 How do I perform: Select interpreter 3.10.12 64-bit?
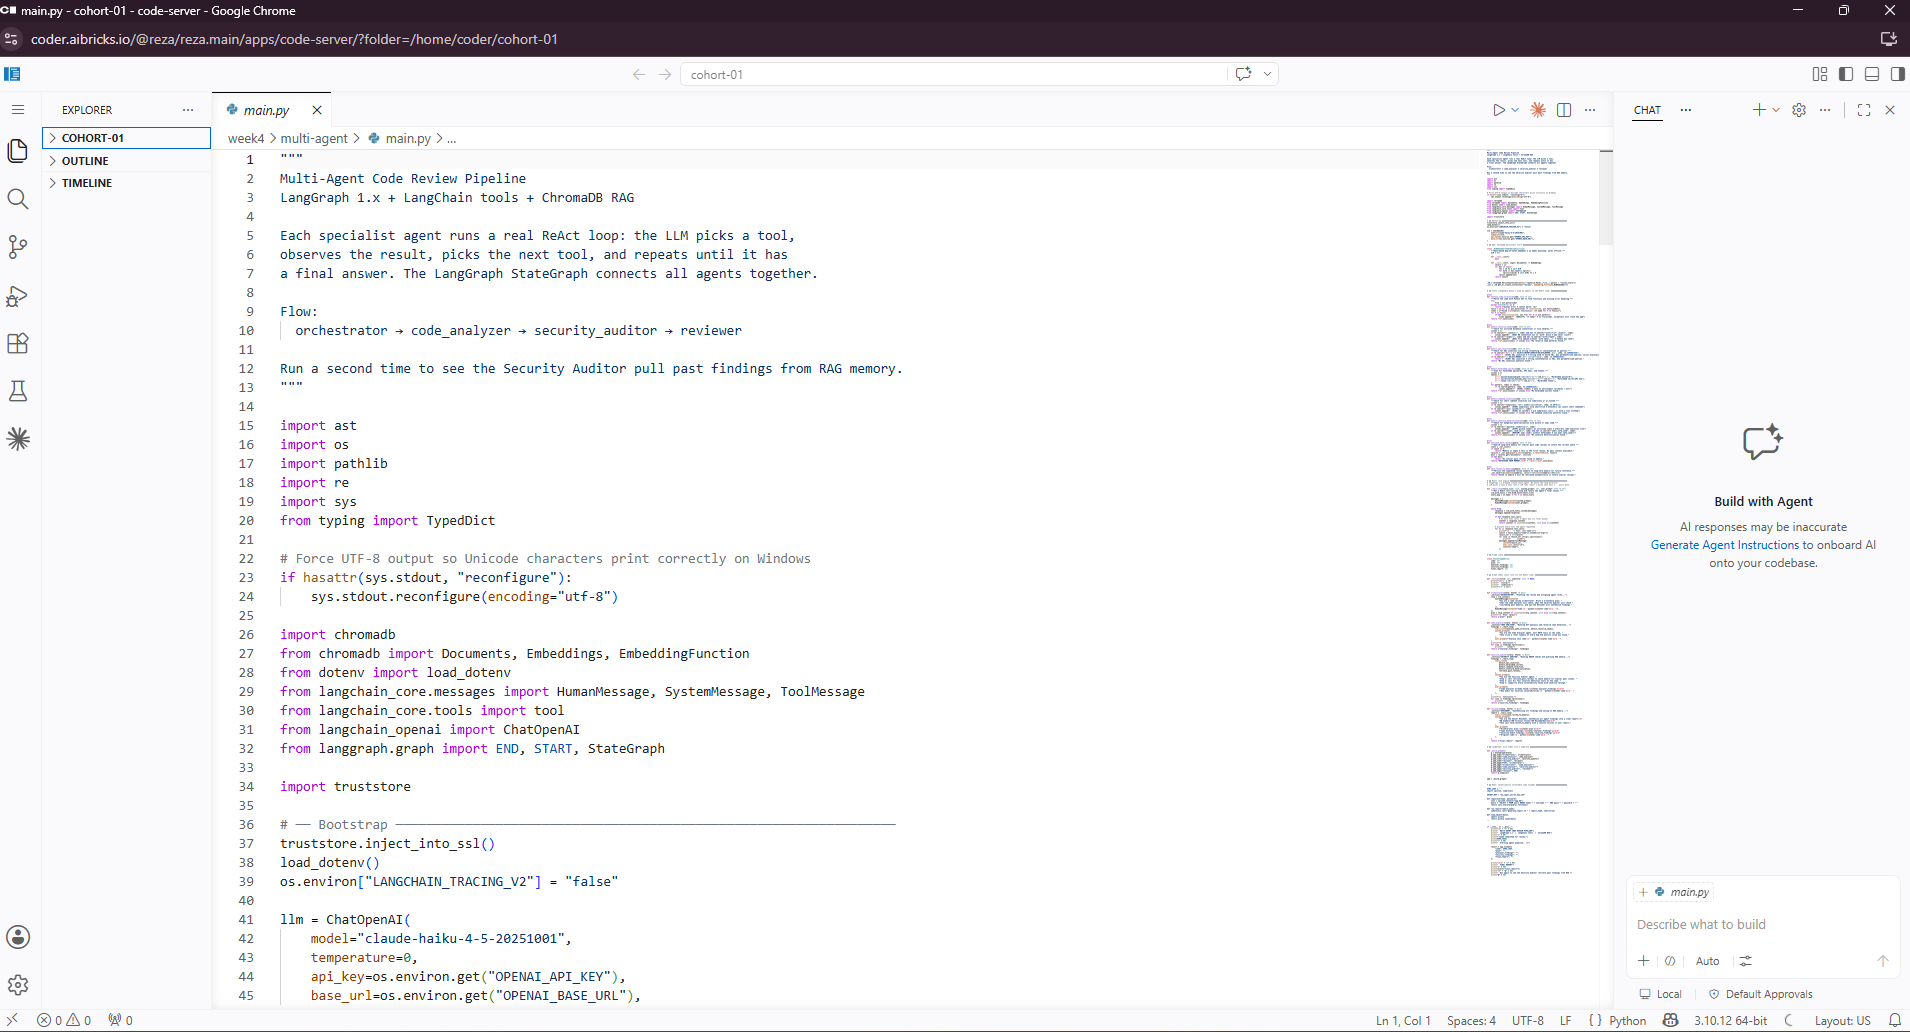pyautogui.click(x=1730, y=1021)
